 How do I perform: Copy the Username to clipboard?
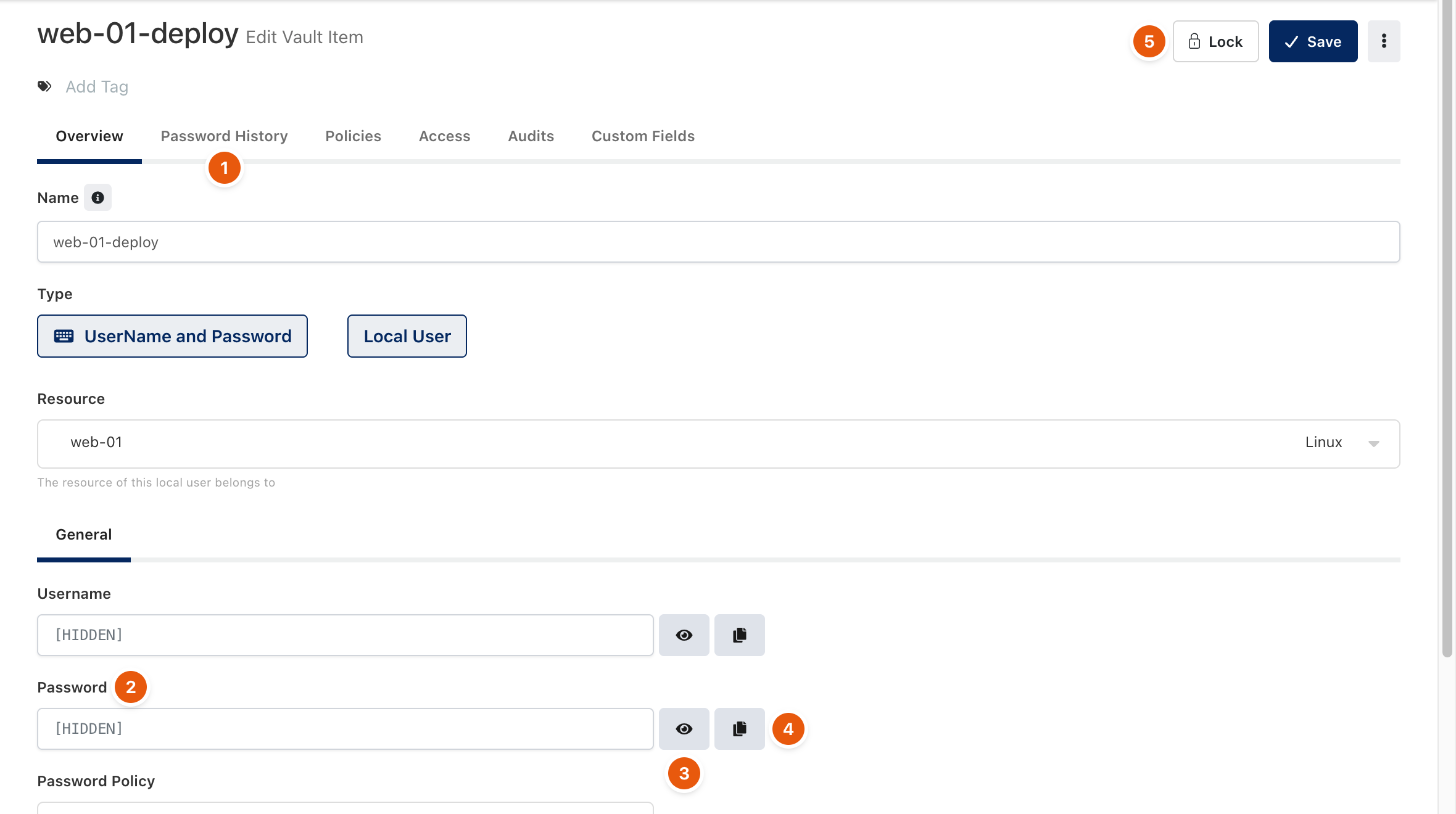[x=740, y=635]
